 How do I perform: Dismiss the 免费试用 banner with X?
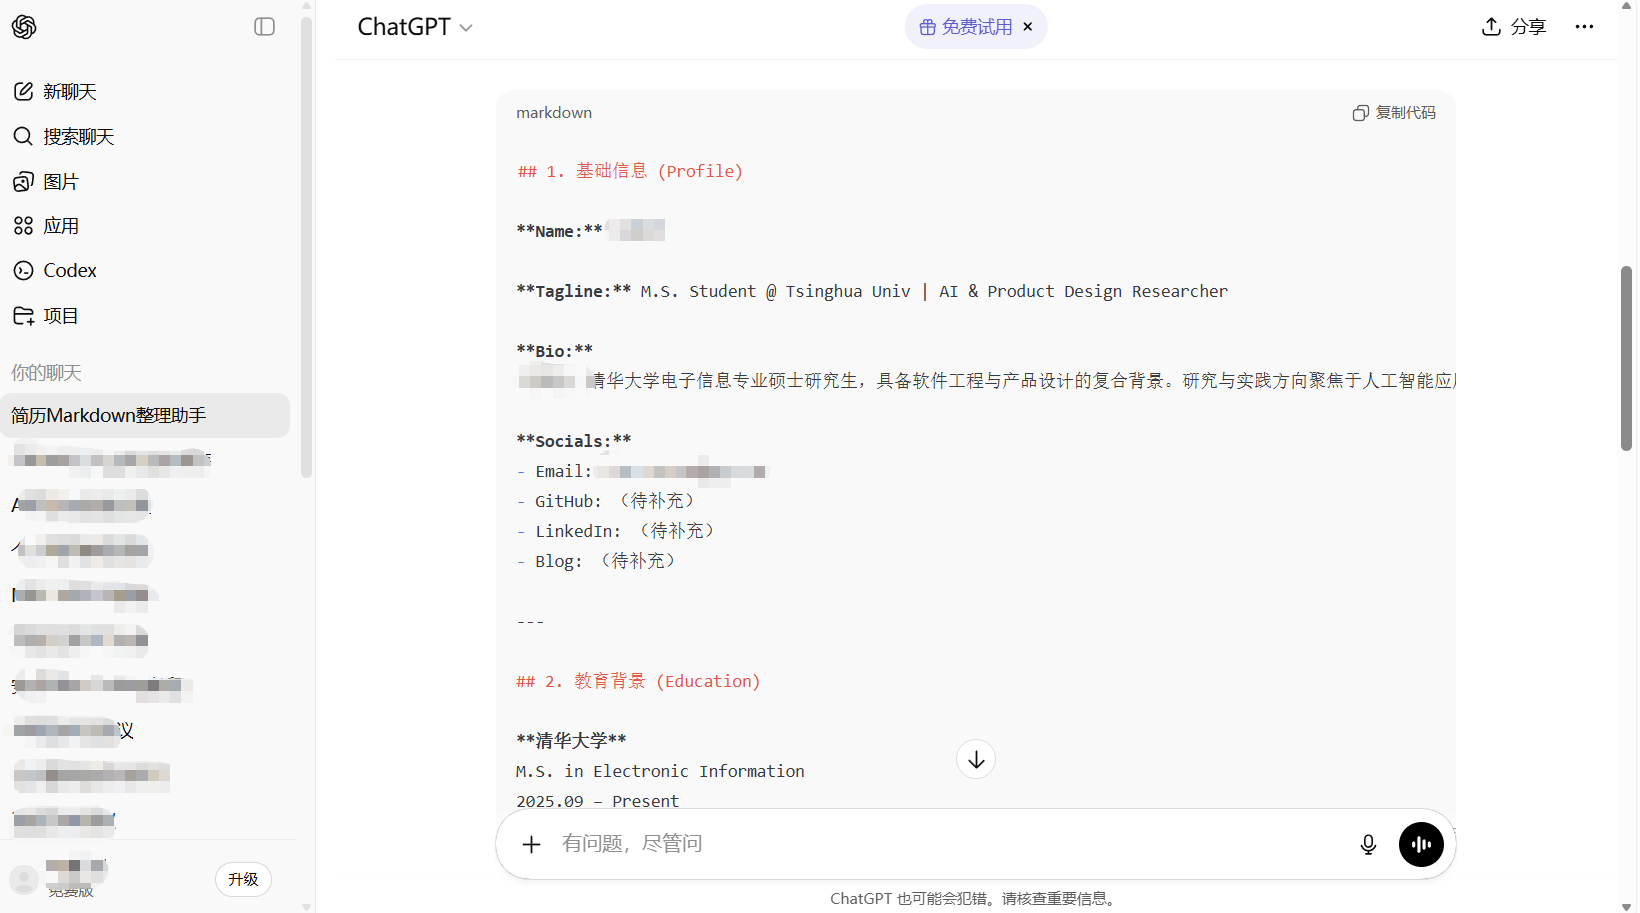coord(1027,27)
